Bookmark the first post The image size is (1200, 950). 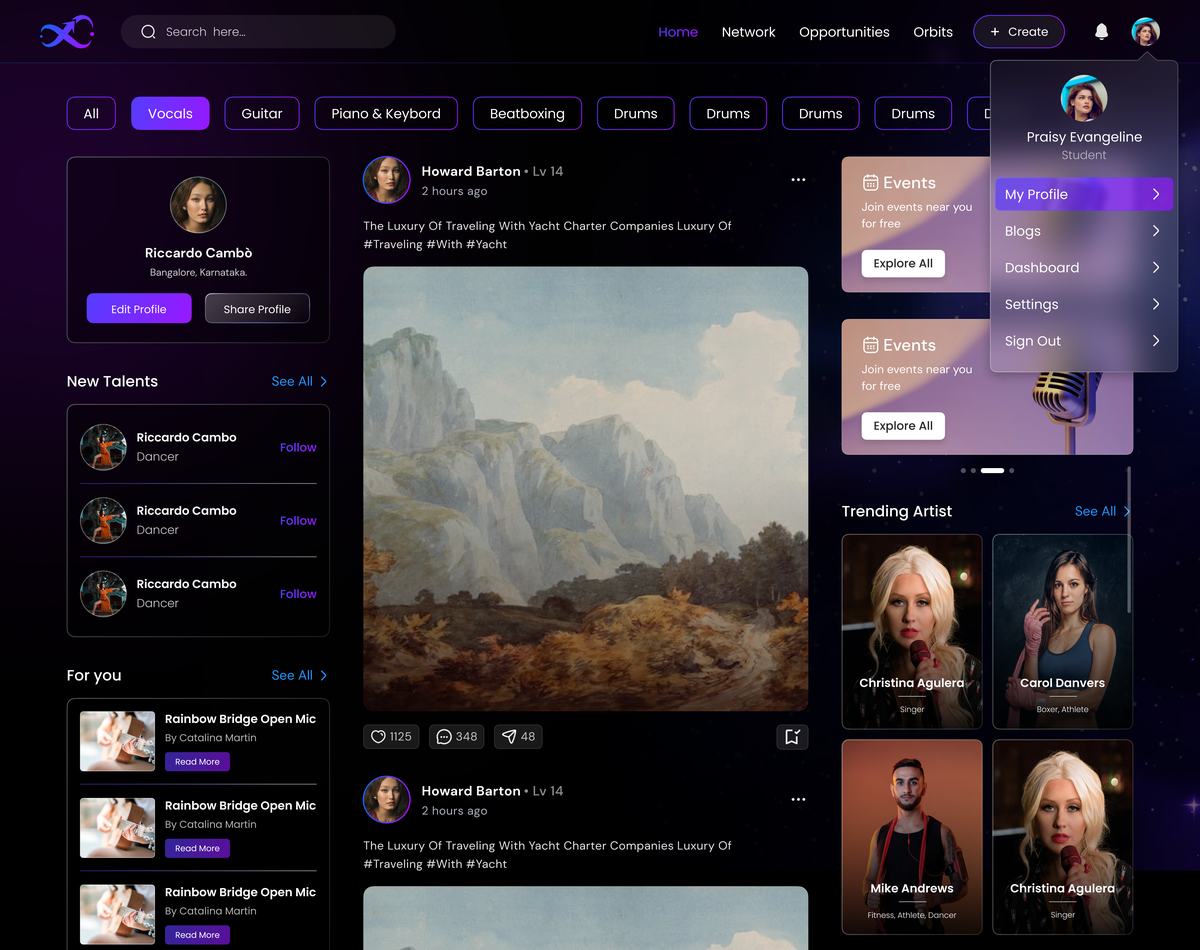pos(792,737)
